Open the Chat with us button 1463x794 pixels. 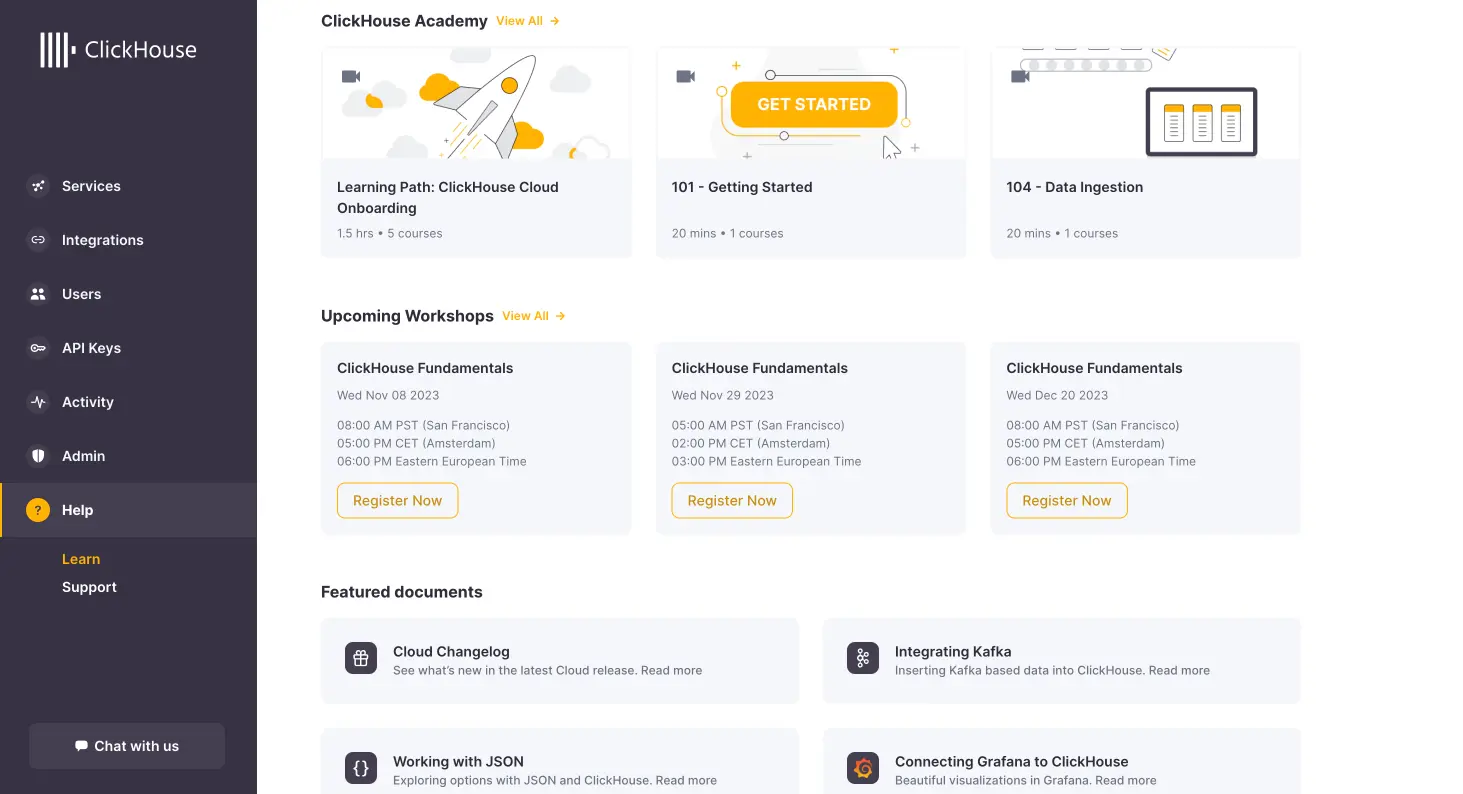[x=127, y=746]
